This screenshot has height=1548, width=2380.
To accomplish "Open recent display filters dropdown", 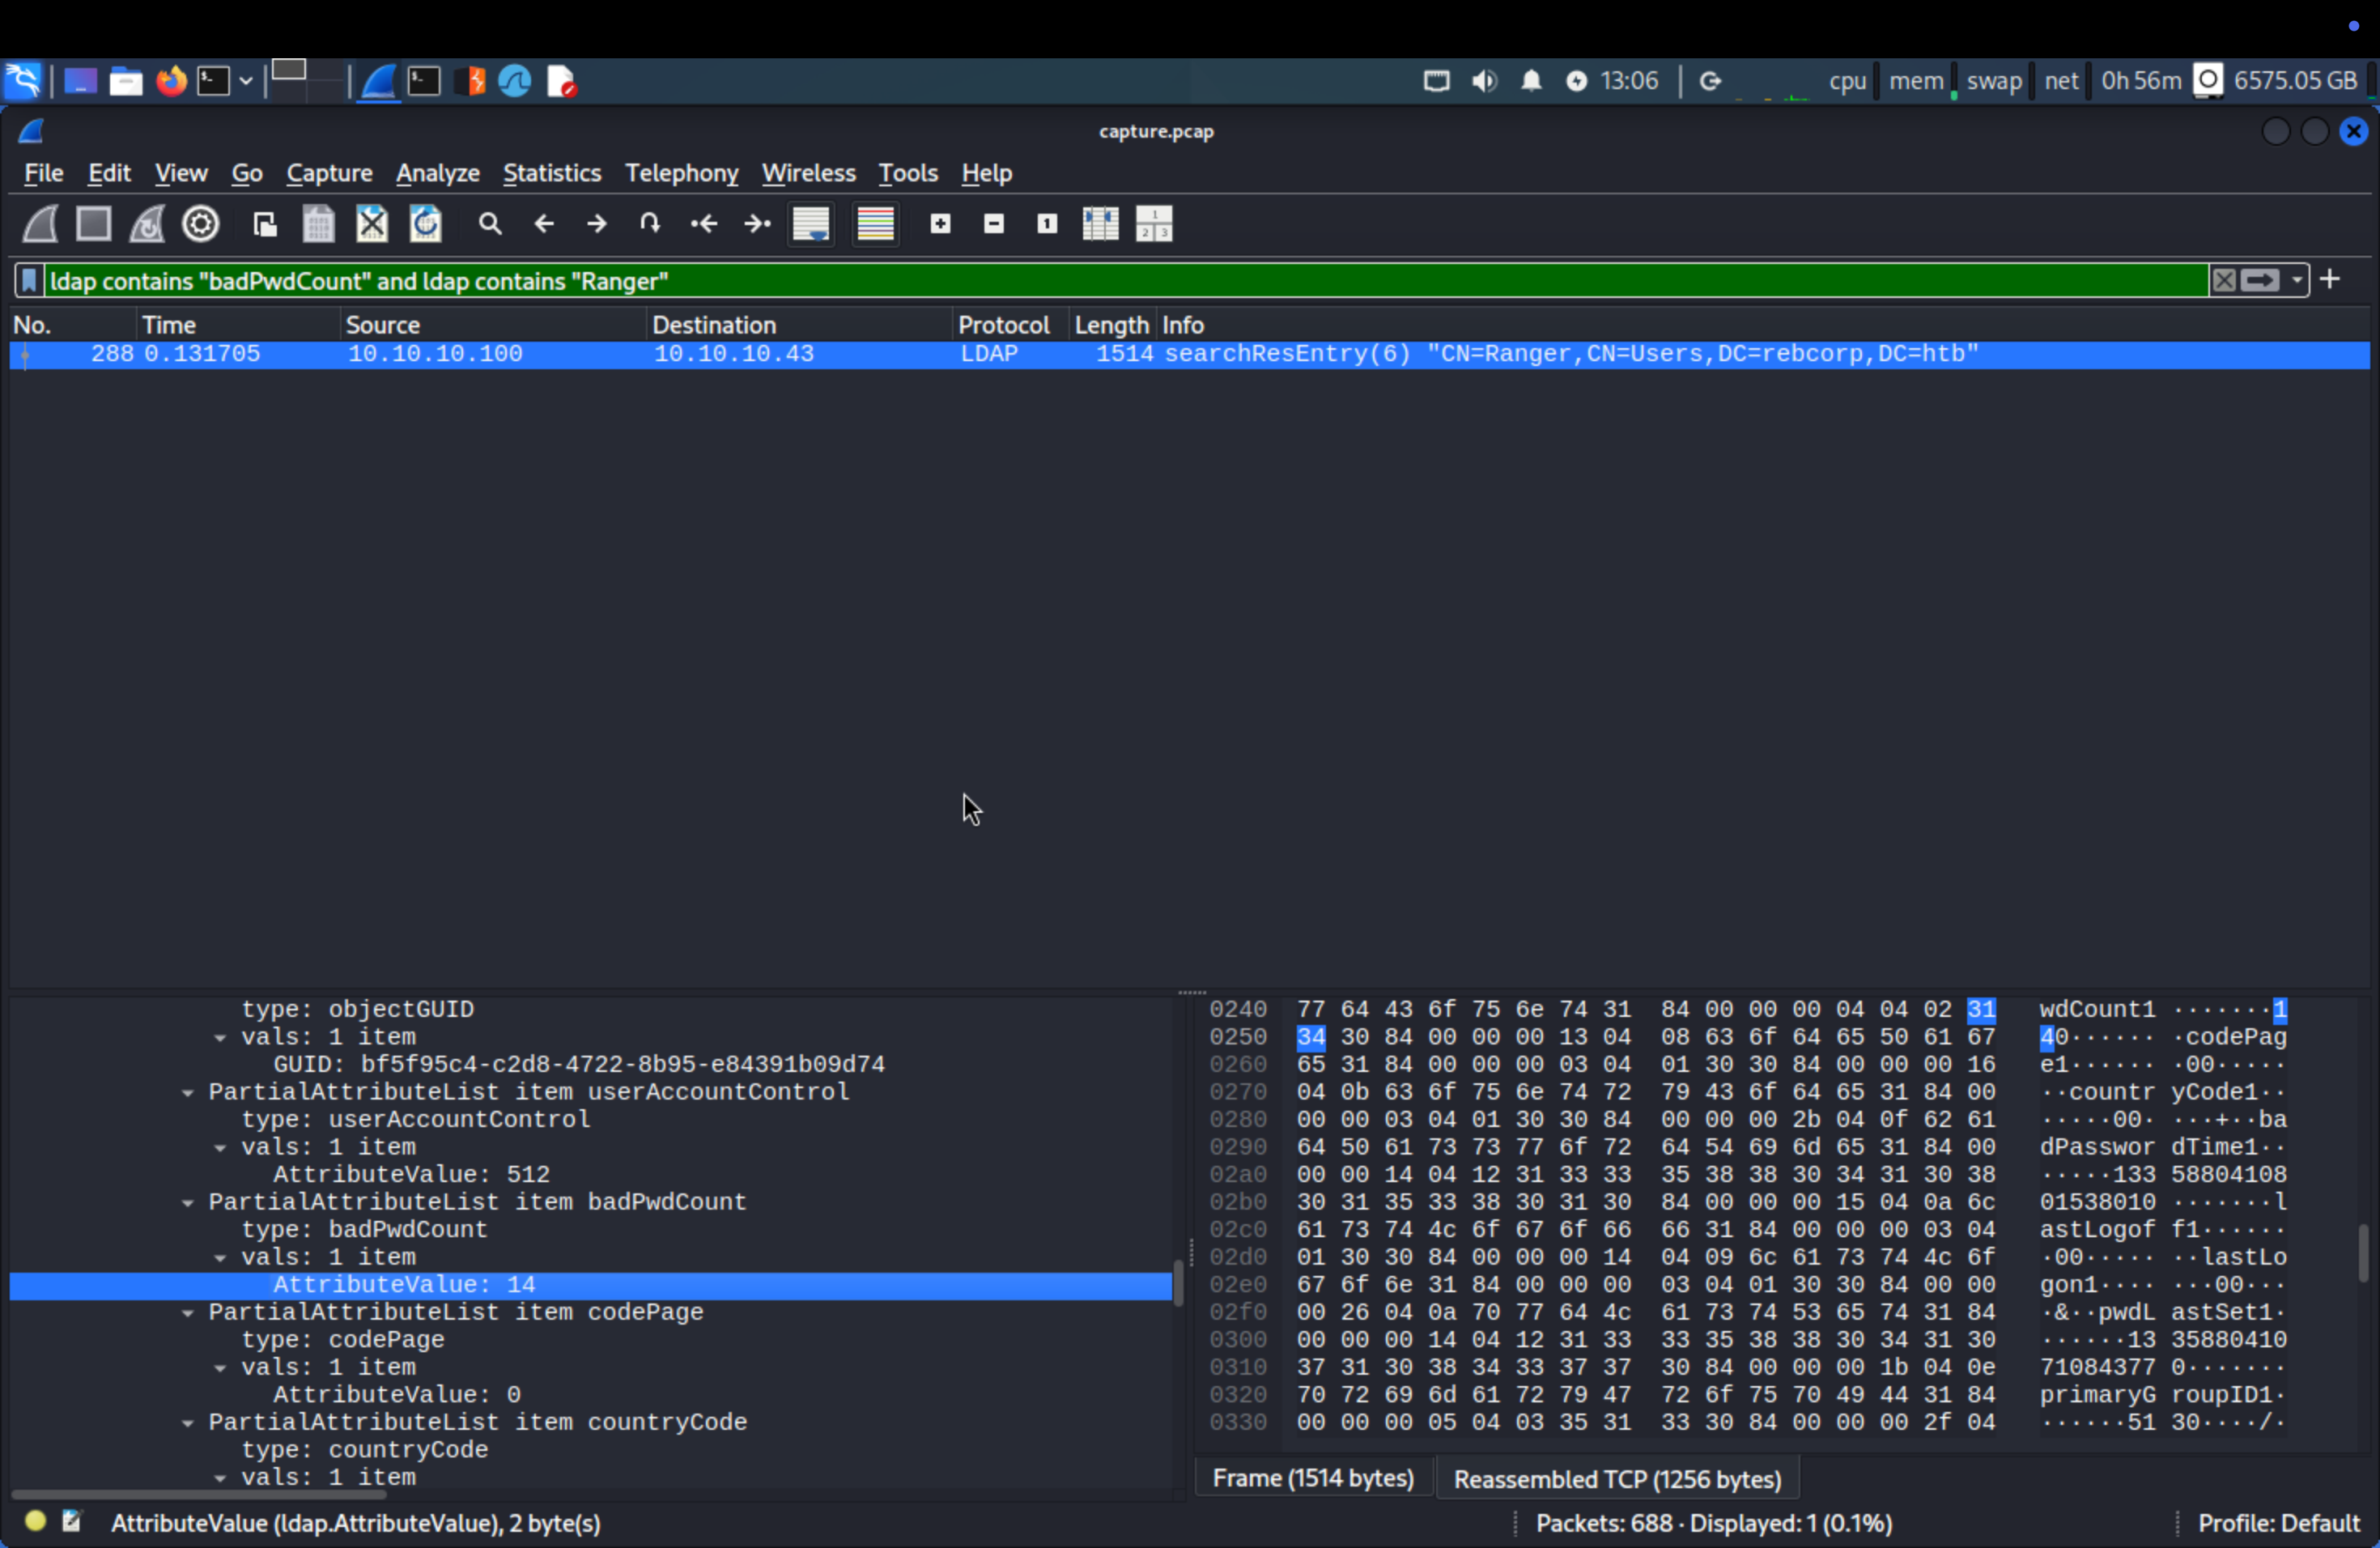I will point(2297,281).
